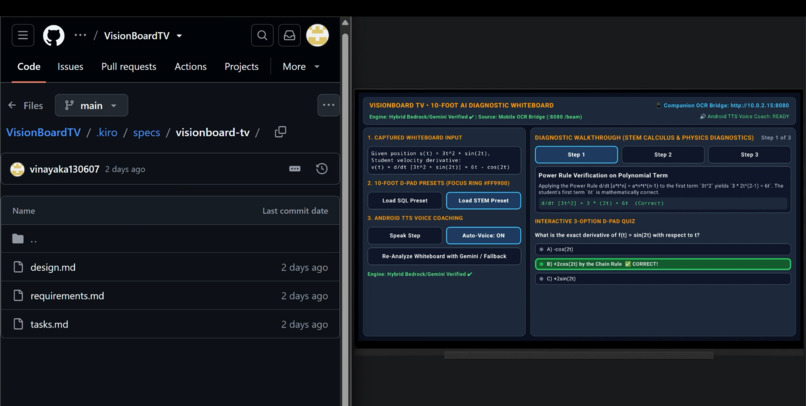Click 'Power Rule Verification on Polynomial Term' heading
The image size is (806, 406).
tap(603, 175)
